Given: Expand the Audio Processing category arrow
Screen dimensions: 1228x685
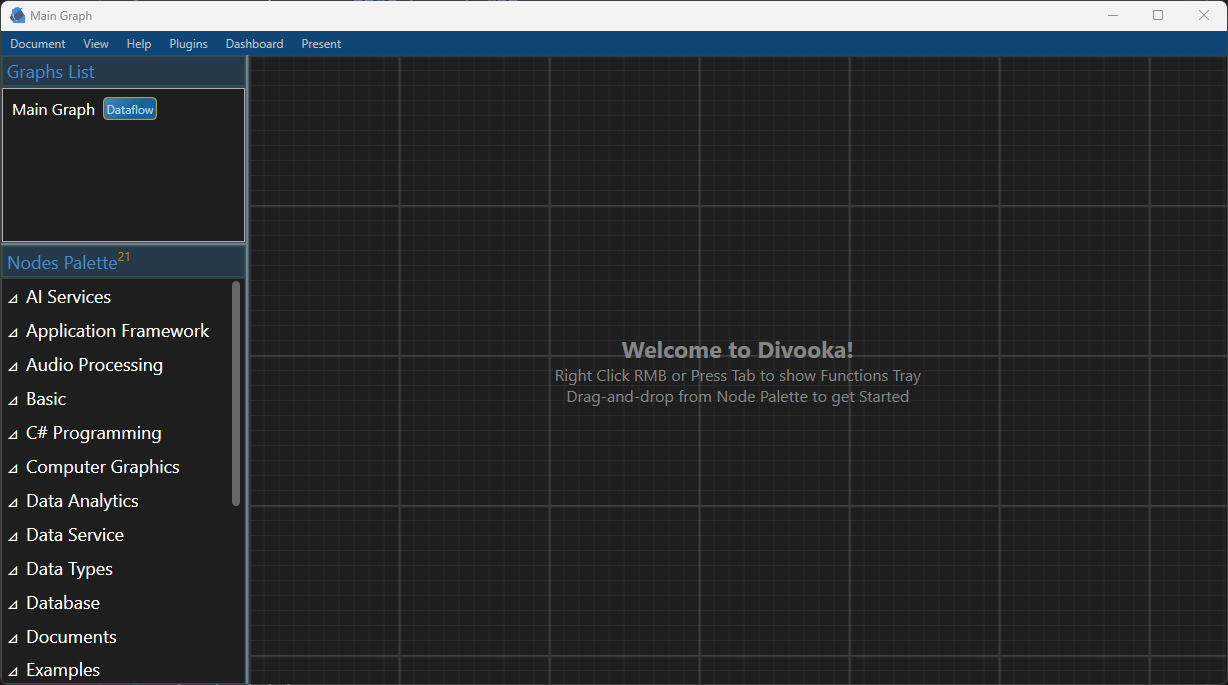Looking at the screenshot, I should click(13, 367).
